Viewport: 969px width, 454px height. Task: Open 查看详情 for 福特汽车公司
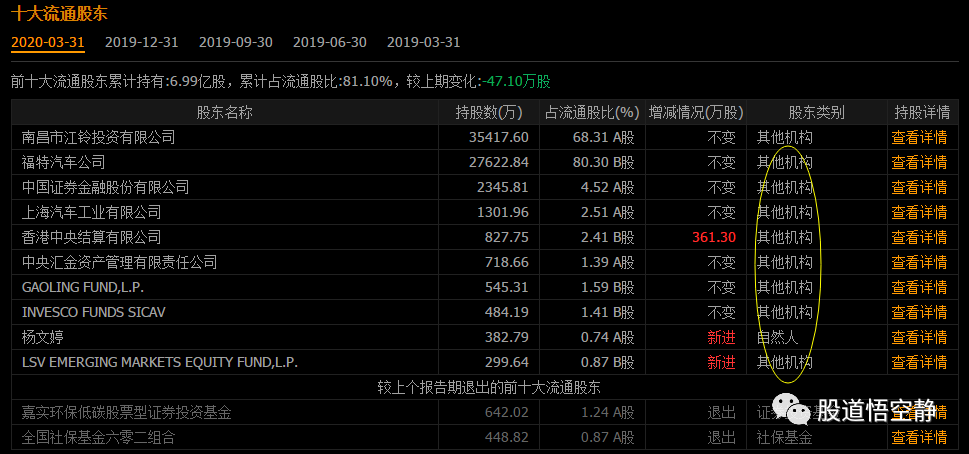919,162
